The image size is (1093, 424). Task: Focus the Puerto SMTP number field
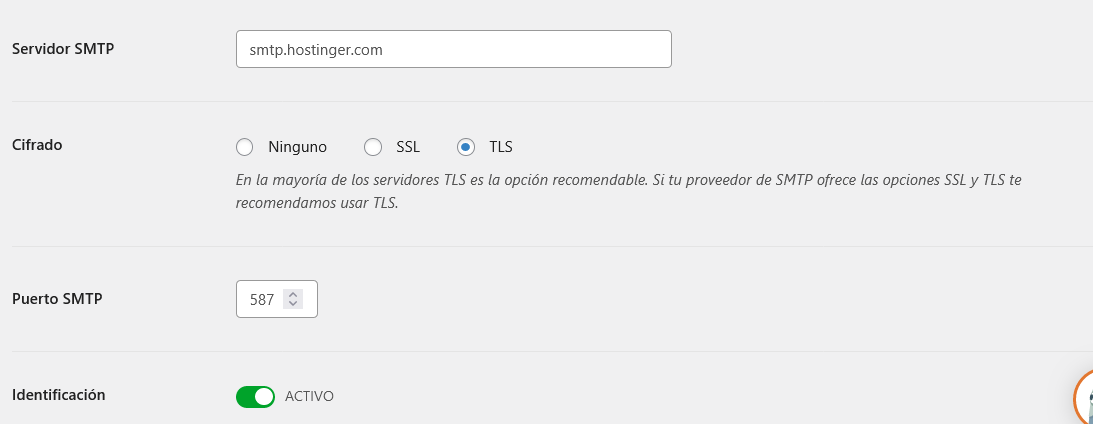pos(277,299)
